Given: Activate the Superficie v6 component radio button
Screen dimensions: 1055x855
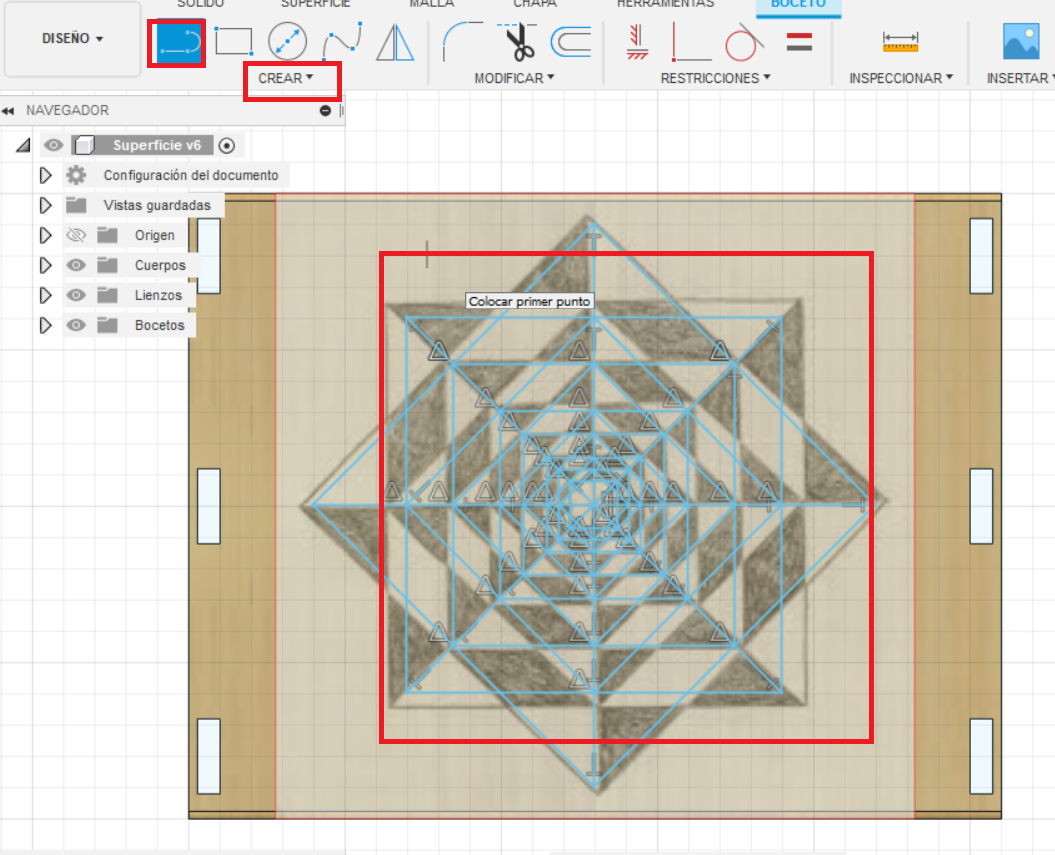Looking at the screenshot, I should tap(227, 145).
